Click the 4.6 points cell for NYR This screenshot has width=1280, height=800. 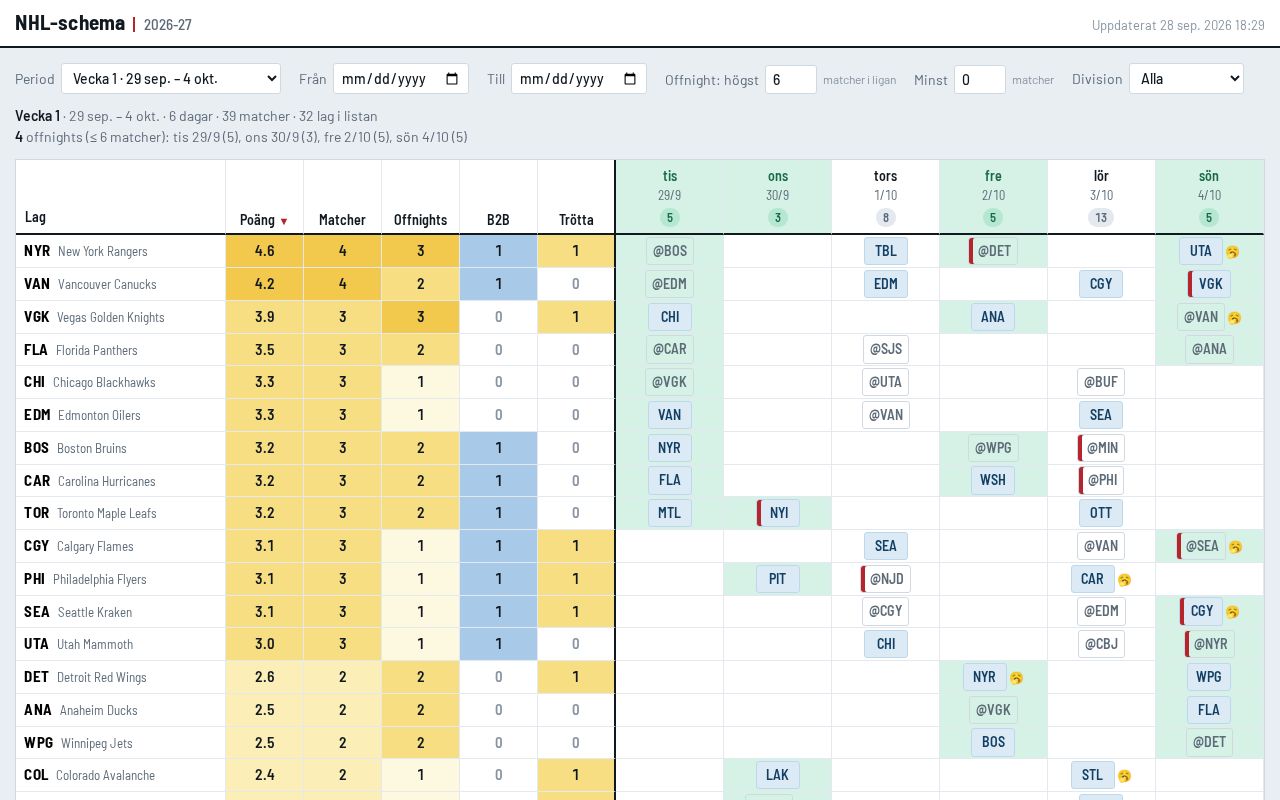264,251
